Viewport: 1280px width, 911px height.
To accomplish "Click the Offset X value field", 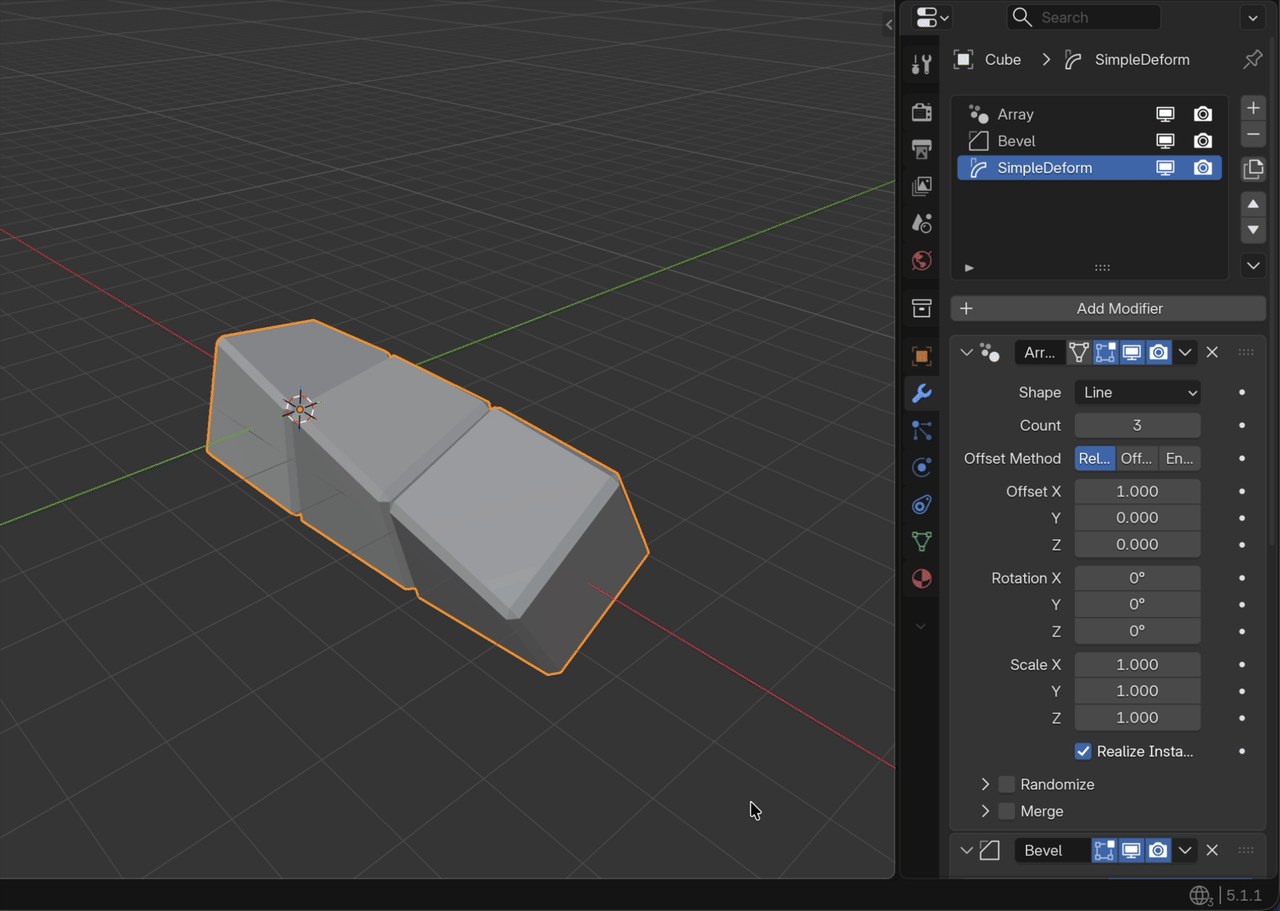I will (1137, 491).
